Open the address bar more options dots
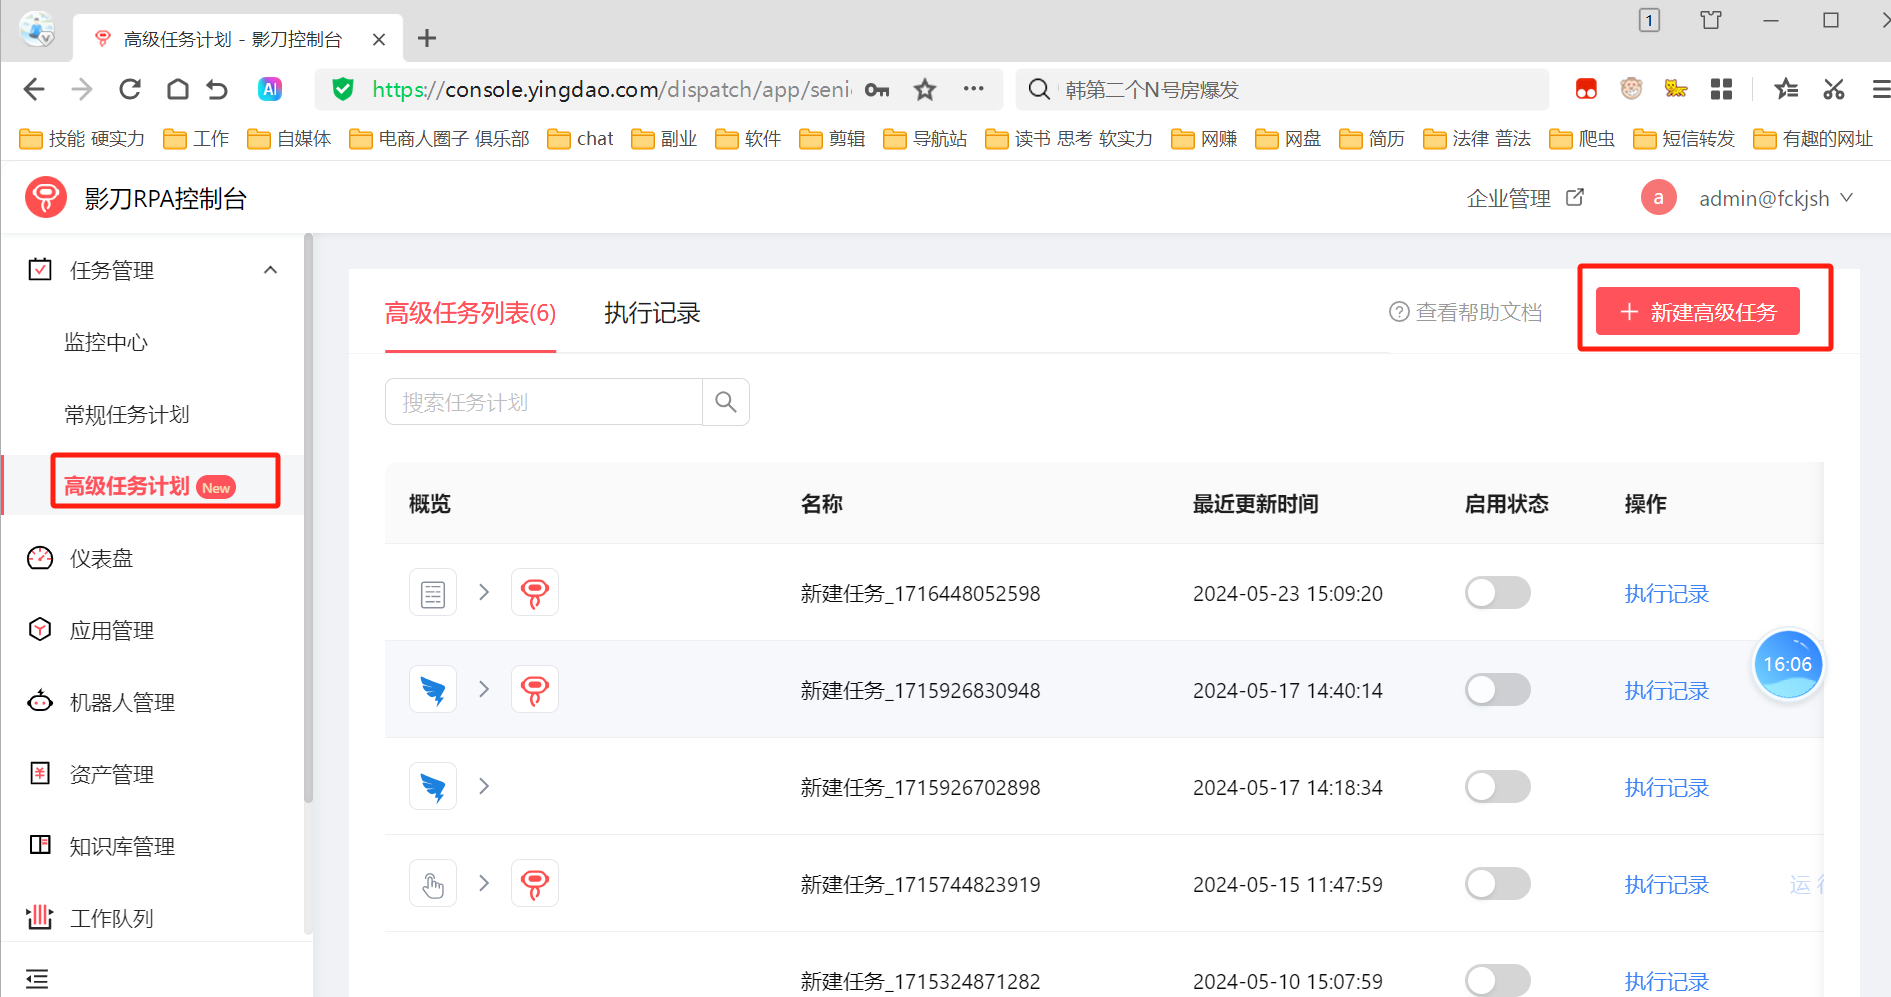The image size is (1891, 997). click(x=973, y=89)
